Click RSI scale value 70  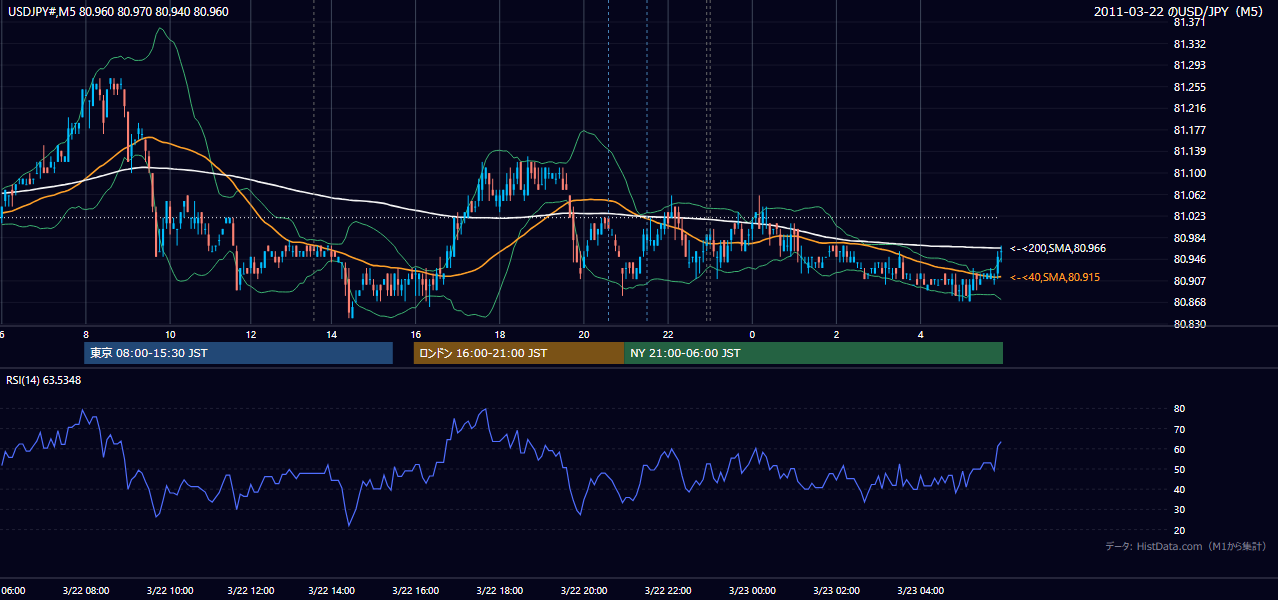(x=1179, y=429)
